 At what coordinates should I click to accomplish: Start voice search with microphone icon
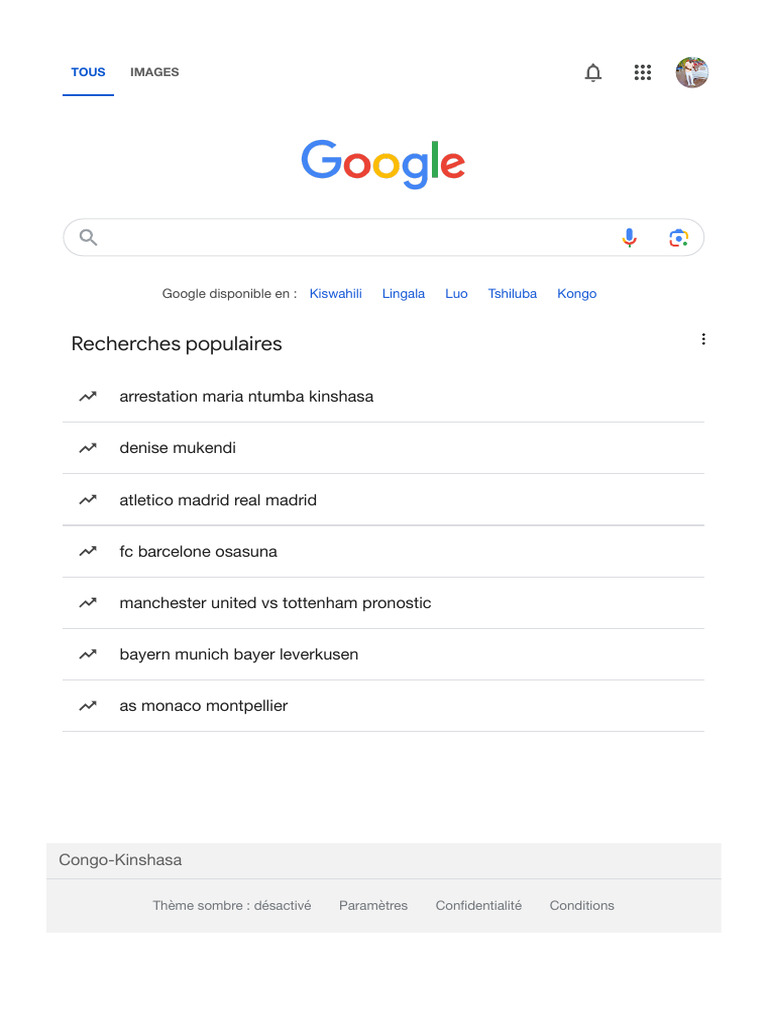[x=629, y=238]
